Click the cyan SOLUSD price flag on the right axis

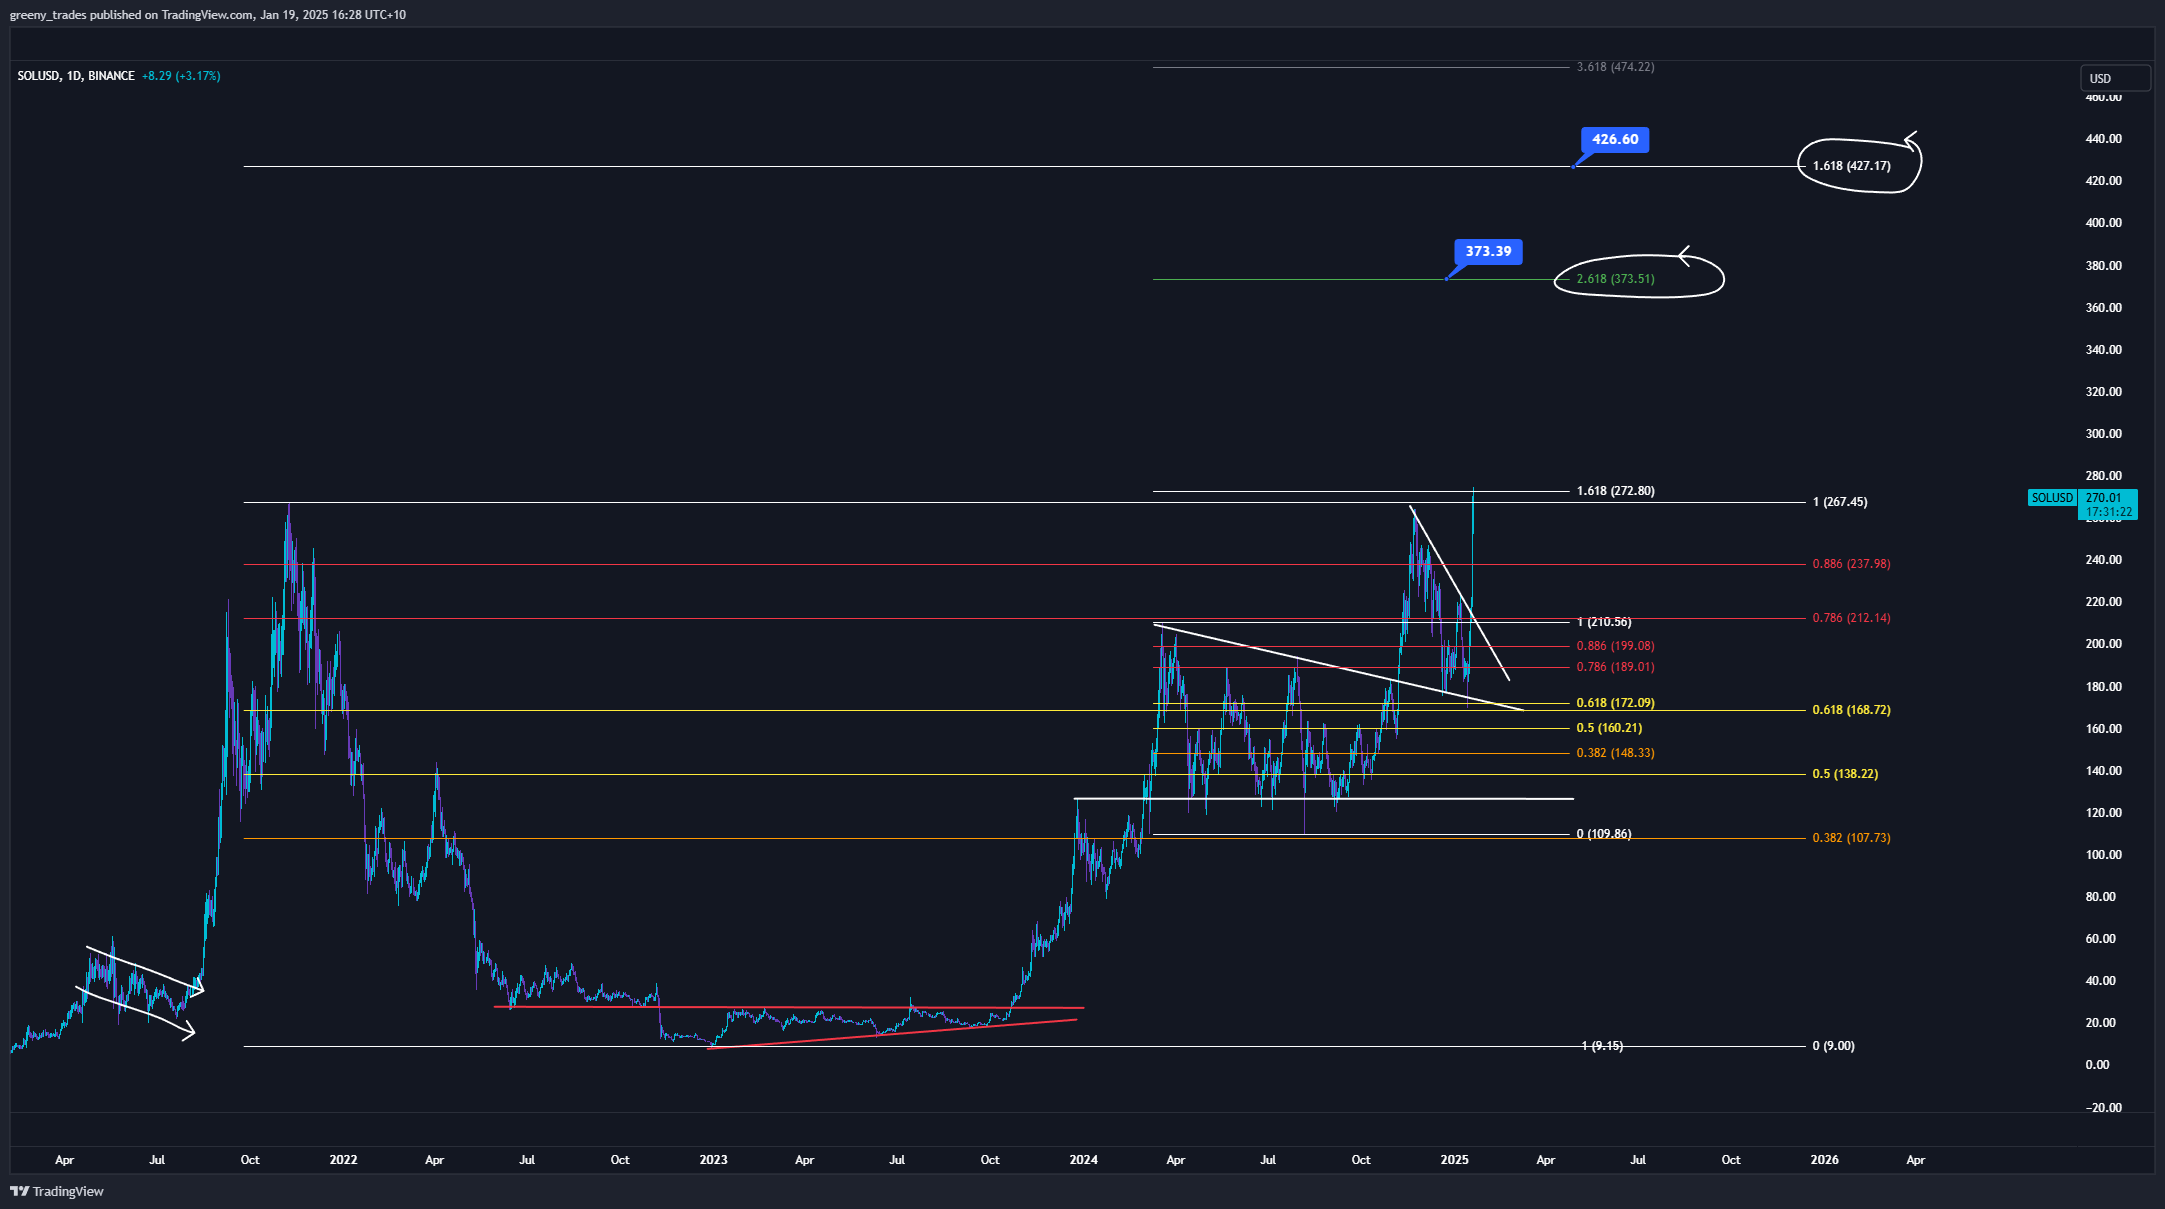(x=2052, y=497)
